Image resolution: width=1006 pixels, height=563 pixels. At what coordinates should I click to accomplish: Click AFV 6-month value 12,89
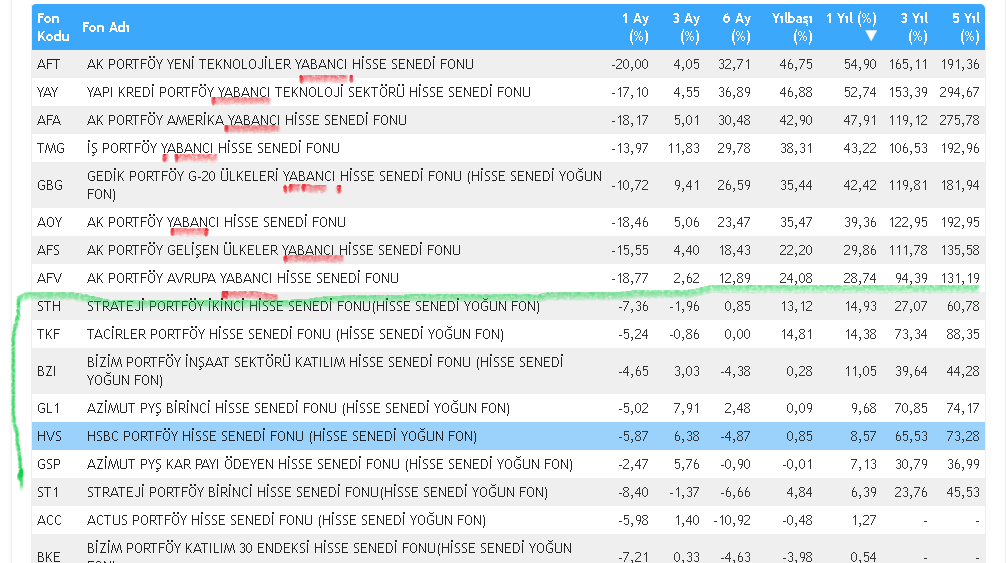[x=734, y=280]
